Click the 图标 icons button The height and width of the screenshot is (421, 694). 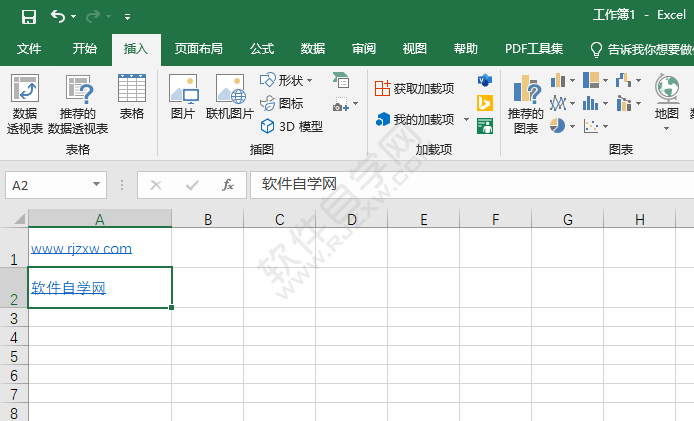click(x=281, y=104)
